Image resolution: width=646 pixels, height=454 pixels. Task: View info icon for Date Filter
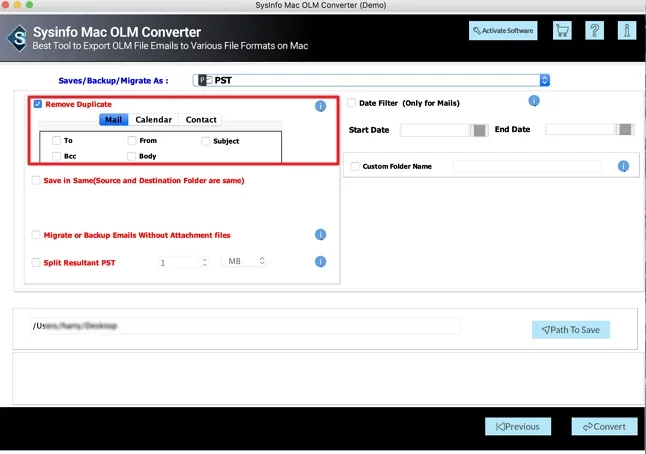pos(534,101)
